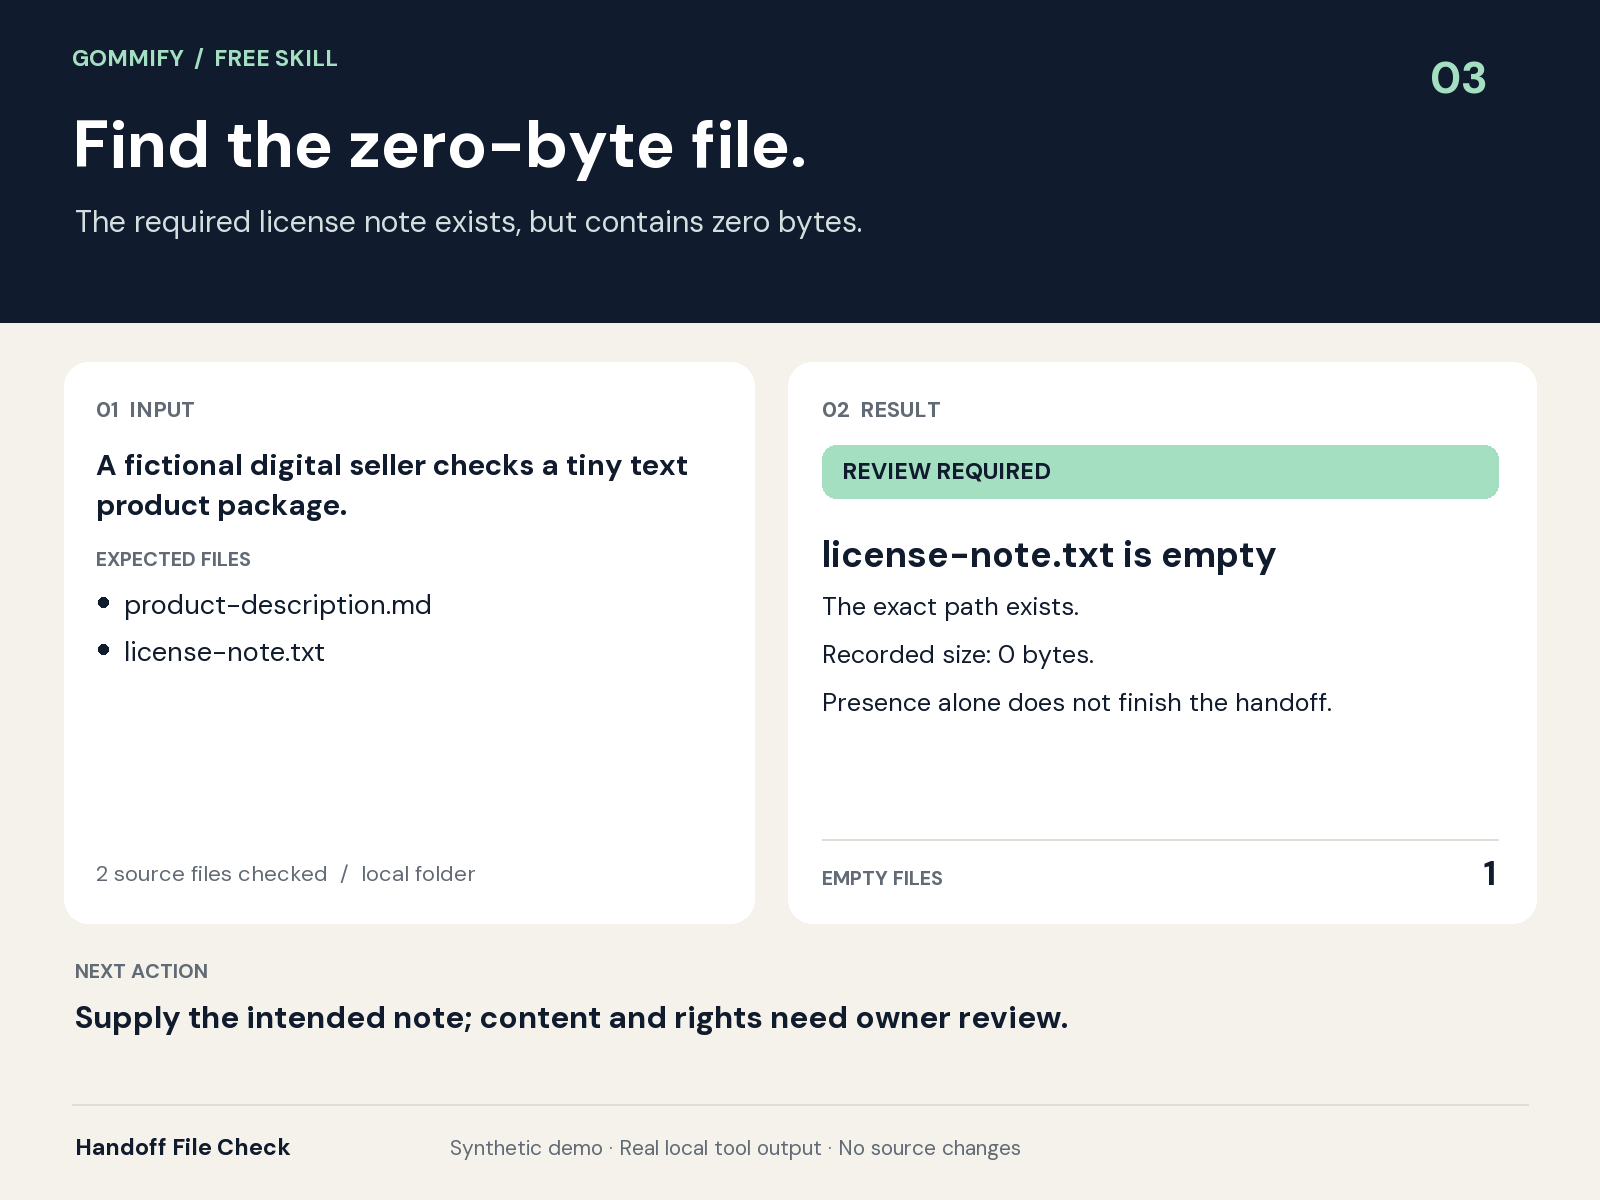Click the '01 INPUT' card label
The image size is (1600, 1200).
(x=145, y=410)
